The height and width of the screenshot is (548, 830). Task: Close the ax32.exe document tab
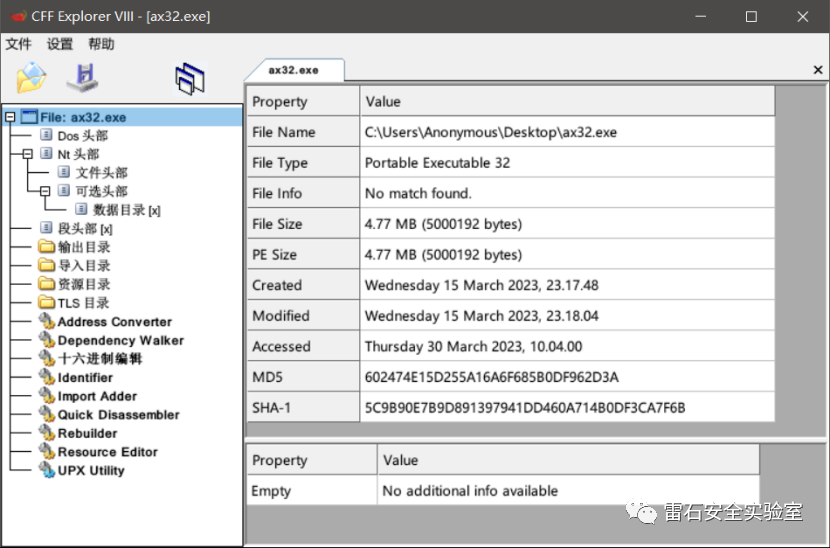coord(818,70)
